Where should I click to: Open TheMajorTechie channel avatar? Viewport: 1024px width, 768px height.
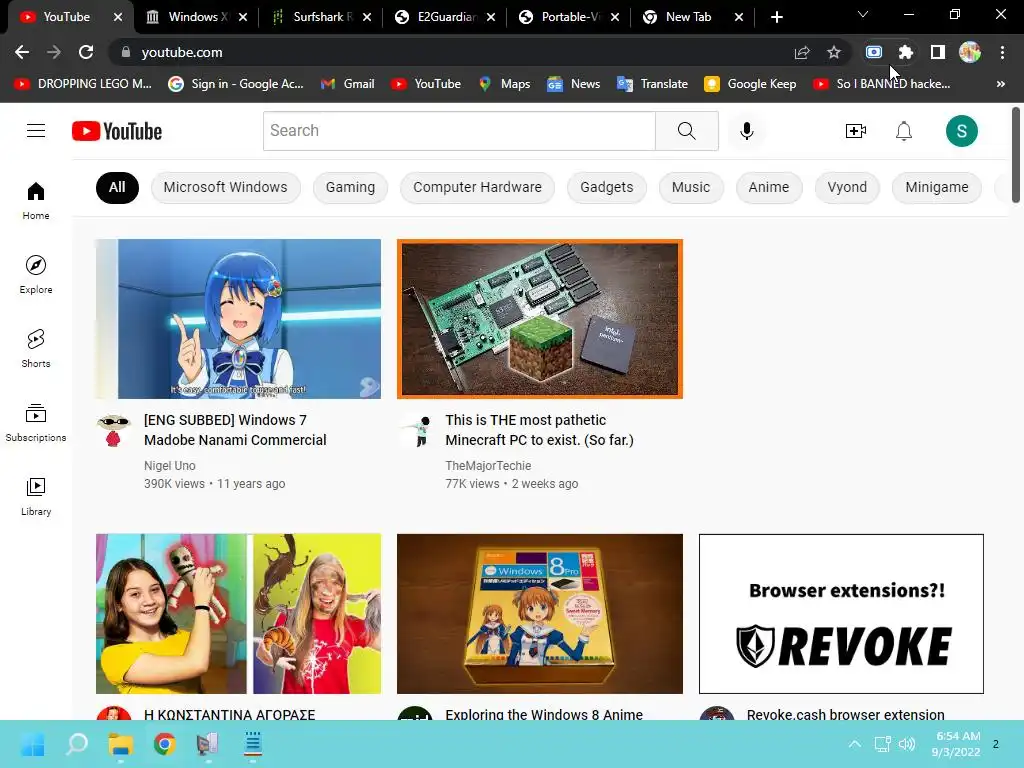point(415,430)
